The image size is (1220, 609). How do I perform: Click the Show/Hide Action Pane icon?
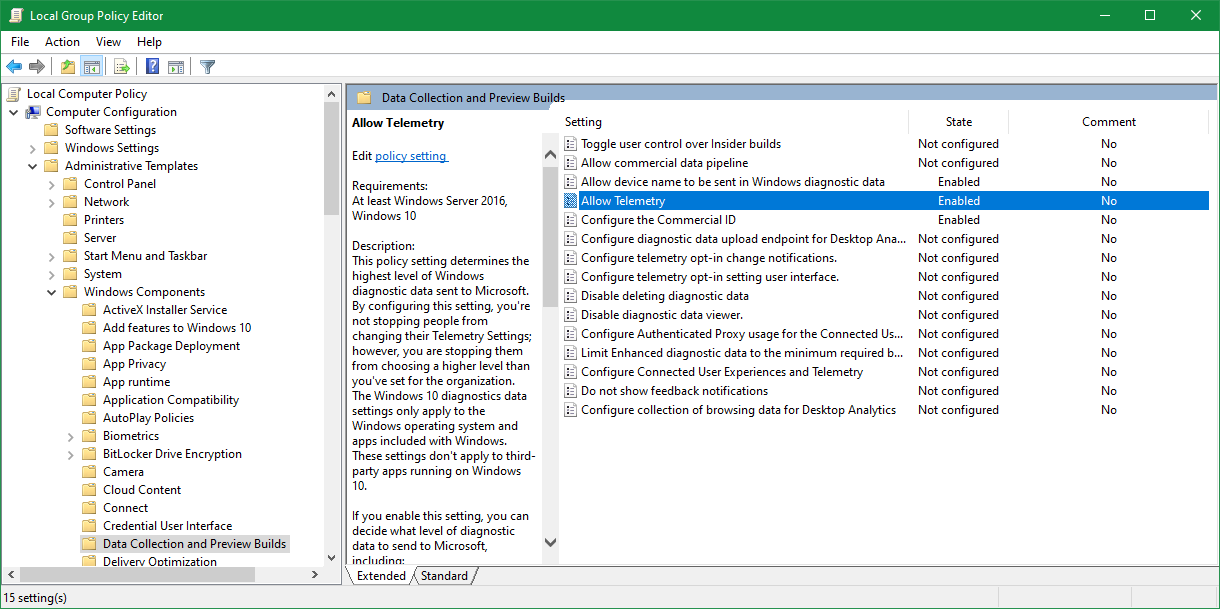[176, 67]
